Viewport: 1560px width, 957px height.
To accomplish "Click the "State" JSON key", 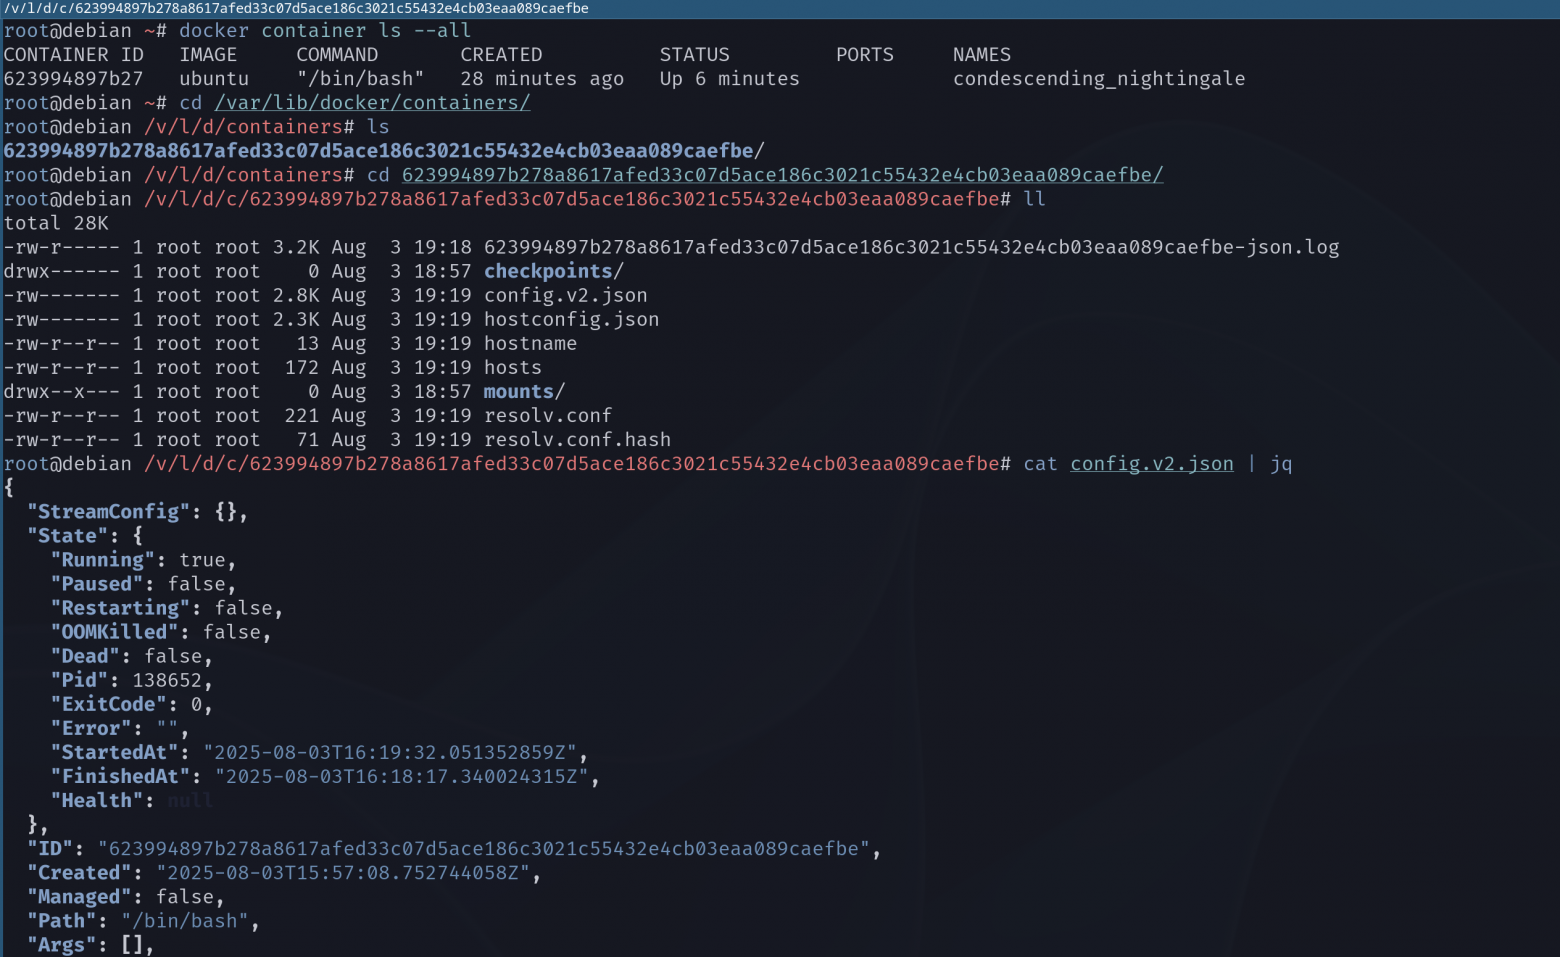I will point(68,535).
